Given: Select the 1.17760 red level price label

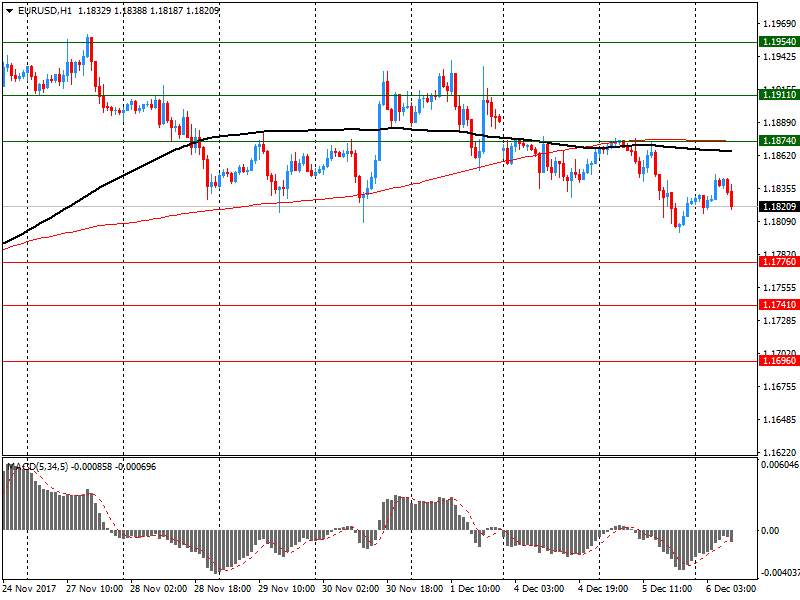Looking at the screenshot, I should pyautogui.click(x=779, y=262).
